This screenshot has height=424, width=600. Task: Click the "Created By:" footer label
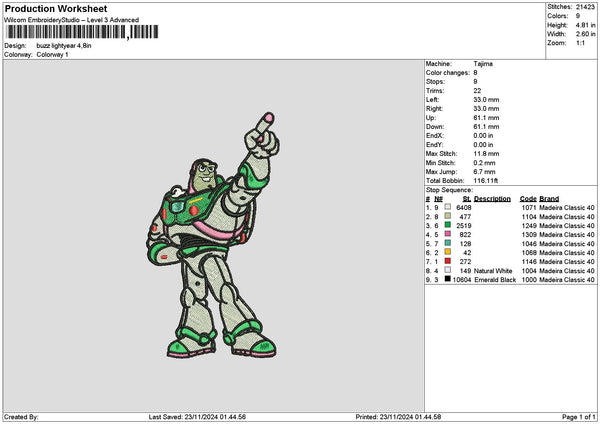click(21, 417)
